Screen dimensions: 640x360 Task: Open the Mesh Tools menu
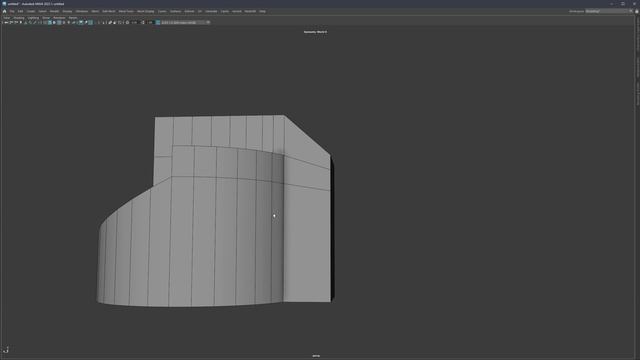(x=126, y=11)
